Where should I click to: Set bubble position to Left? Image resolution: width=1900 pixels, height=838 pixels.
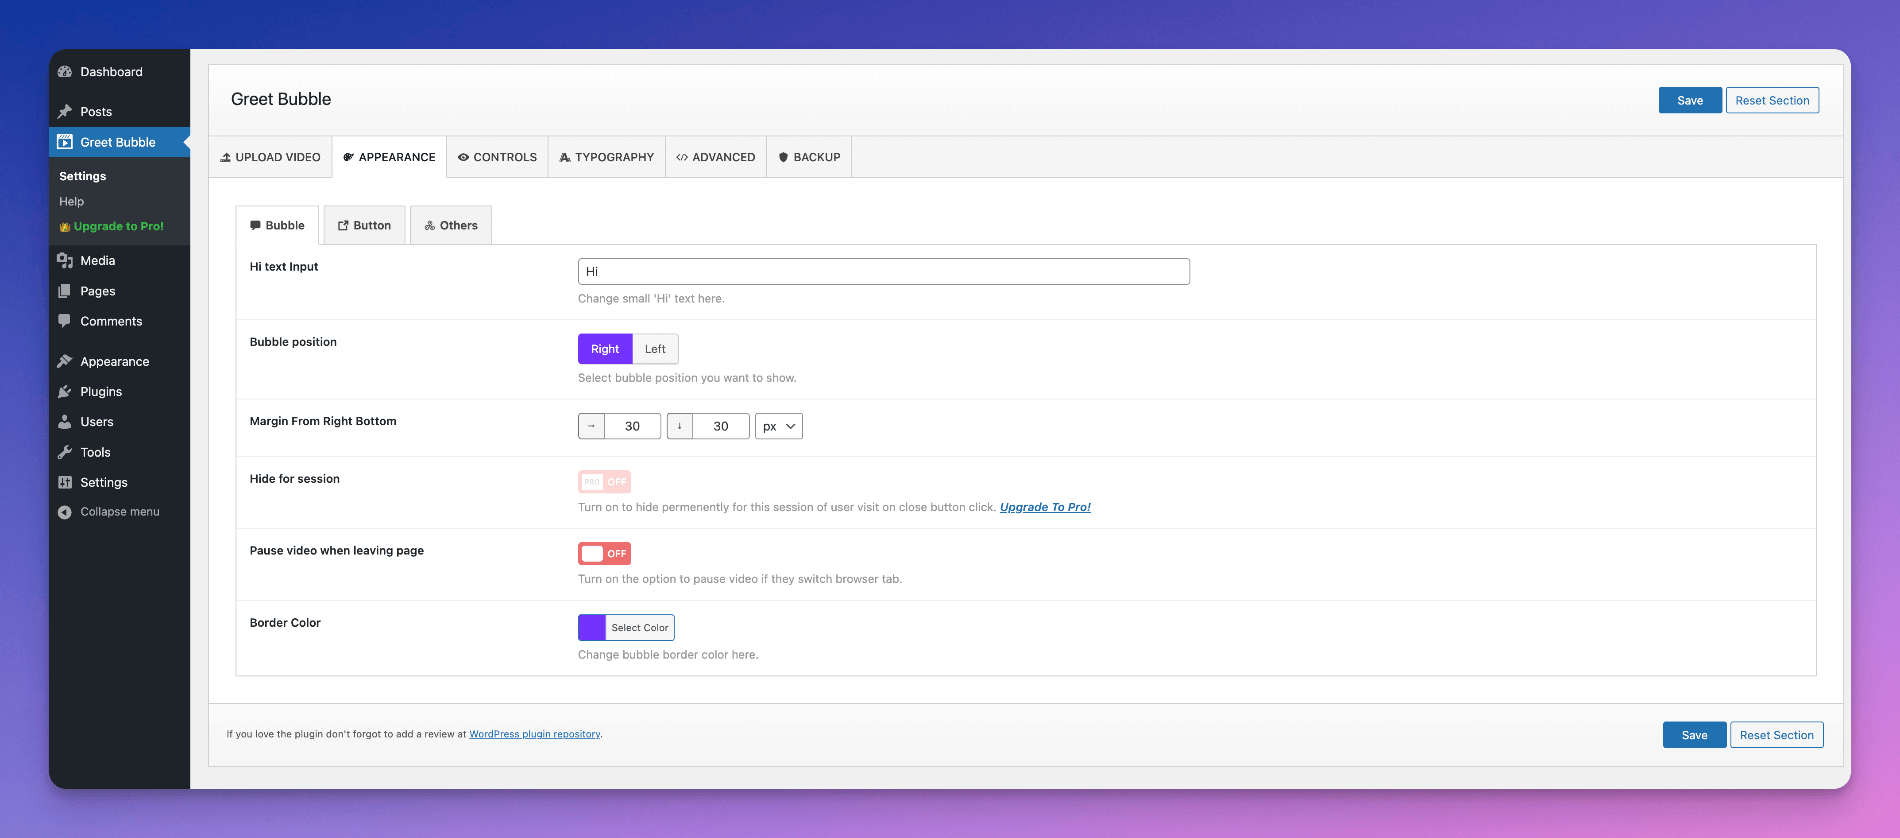tap(655, 349)
